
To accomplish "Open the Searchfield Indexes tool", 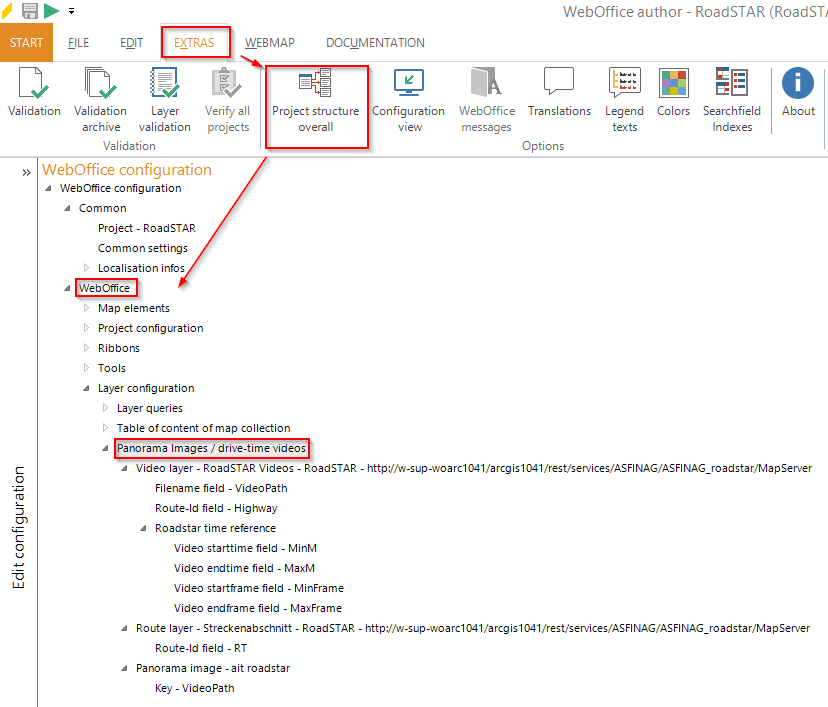I will (x=732, y=95).
